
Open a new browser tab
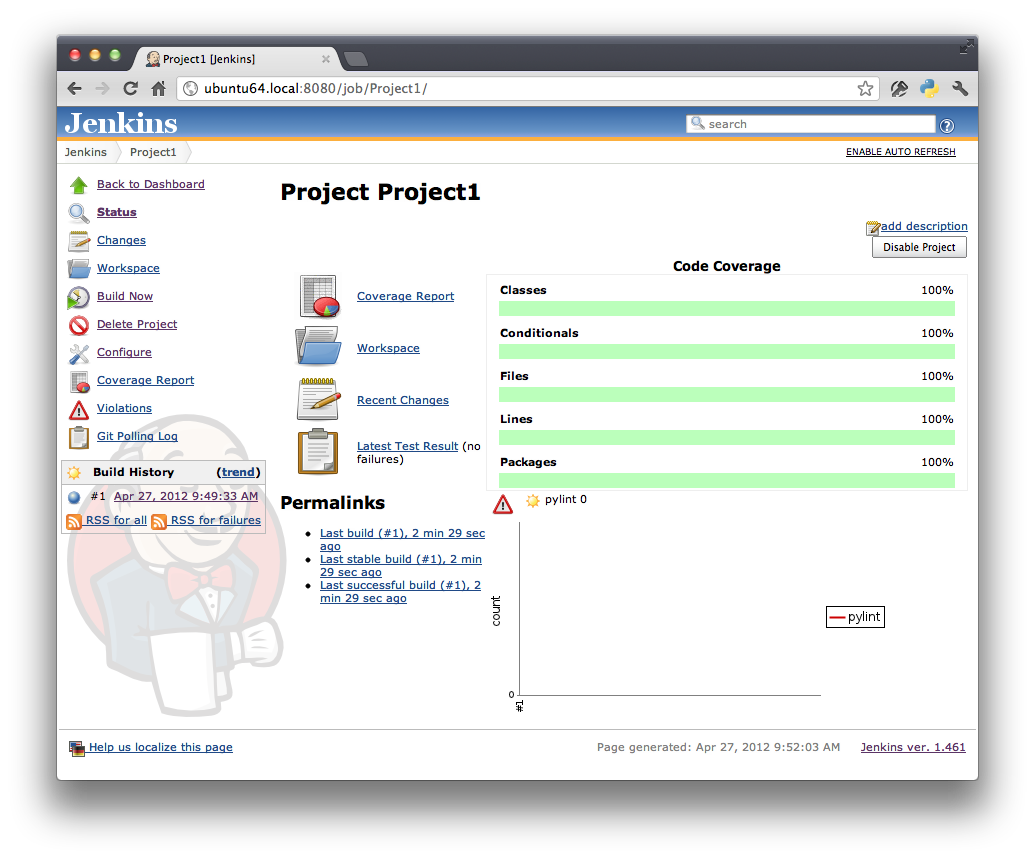tap(356, 59)
